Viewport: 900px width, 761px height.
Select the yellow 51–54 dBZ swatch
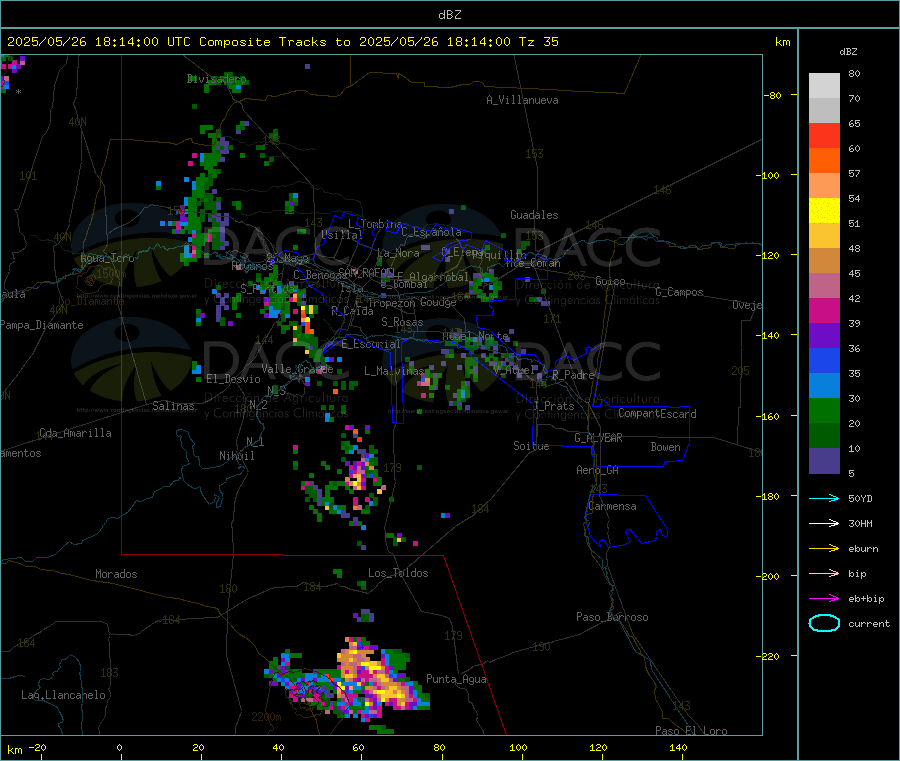[824, 211]
